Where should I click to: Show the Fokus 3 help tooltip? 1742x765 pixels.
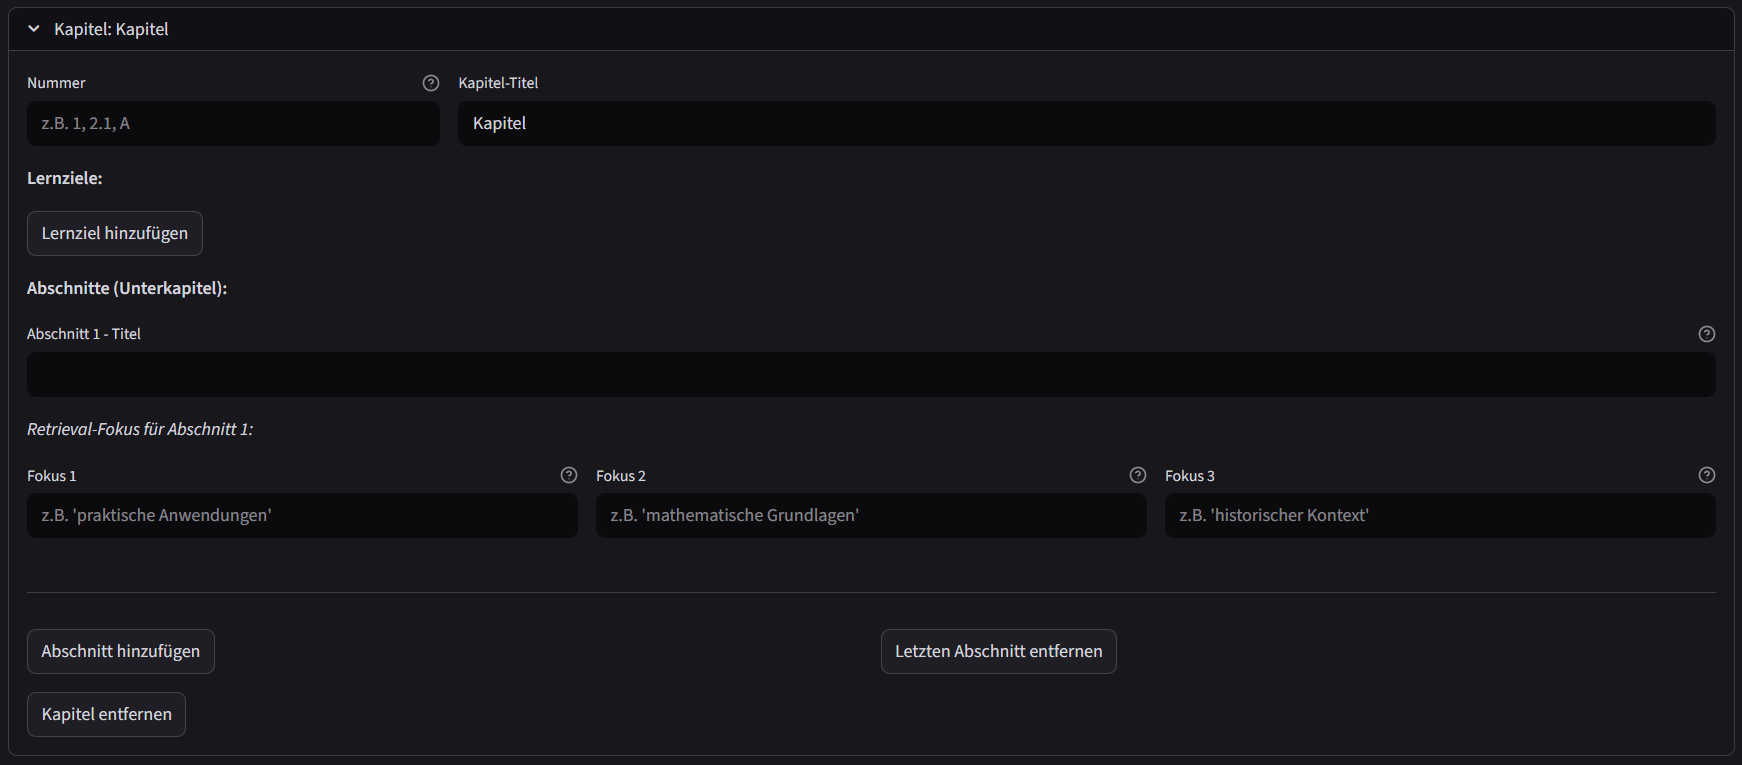pyautogui.click(x=1706, y=475)
